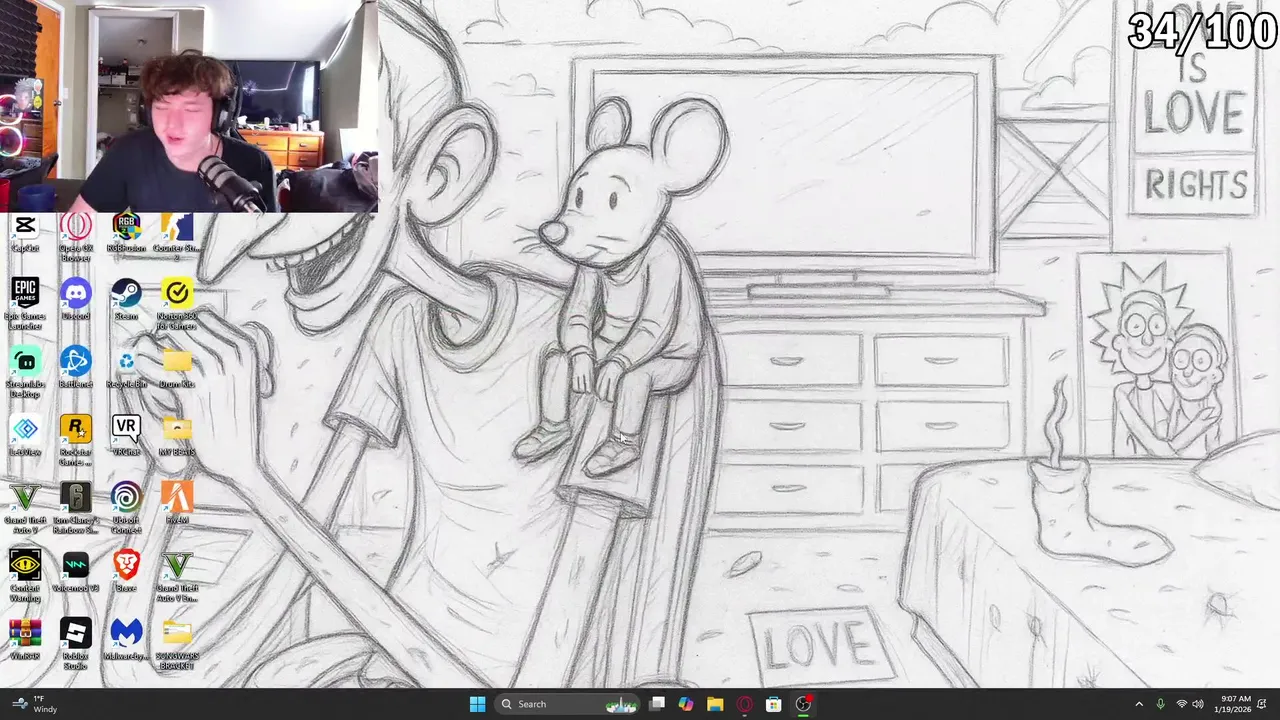Open the Ubisoft Connect desktop shortcut
1280x720 pixels.
[126, 508]
